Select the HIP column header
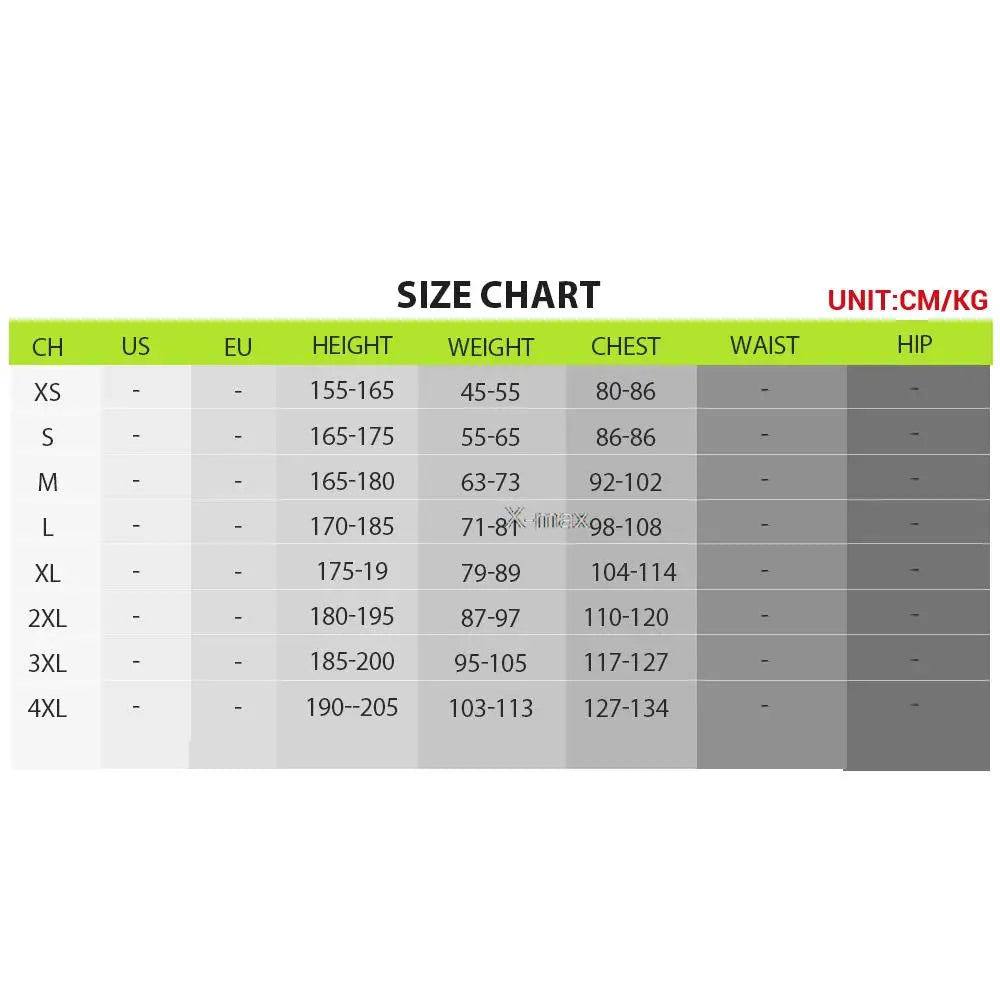 914,345
